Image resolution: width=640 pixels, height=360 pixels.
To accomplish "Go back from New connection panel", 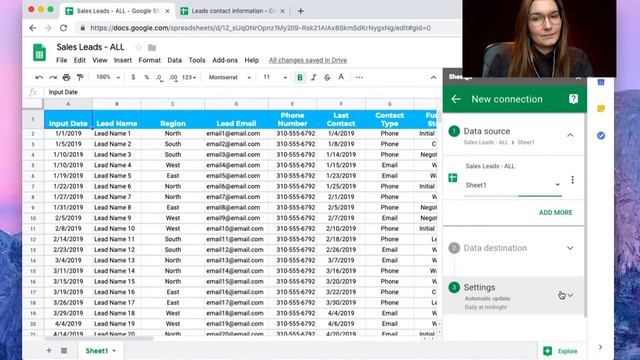I will coord(456,99).
